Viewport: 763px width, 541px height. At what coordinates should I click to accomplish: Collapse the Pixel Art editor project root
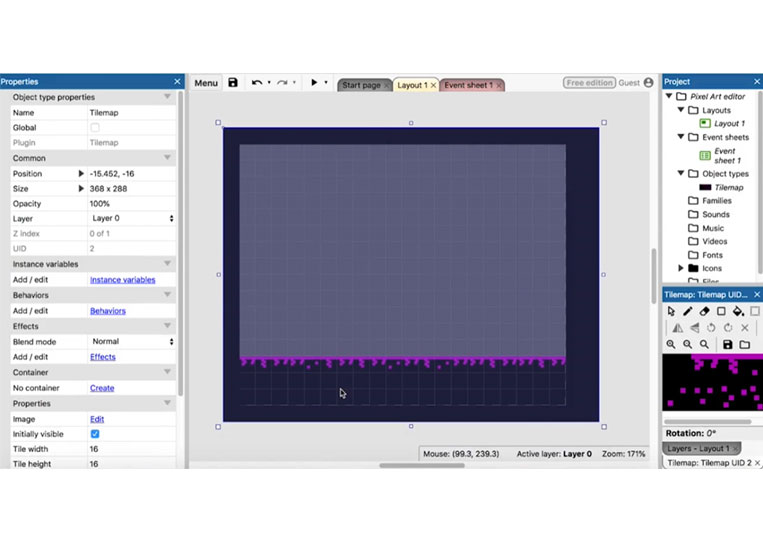pyautogui.click(x=669, y=96)
